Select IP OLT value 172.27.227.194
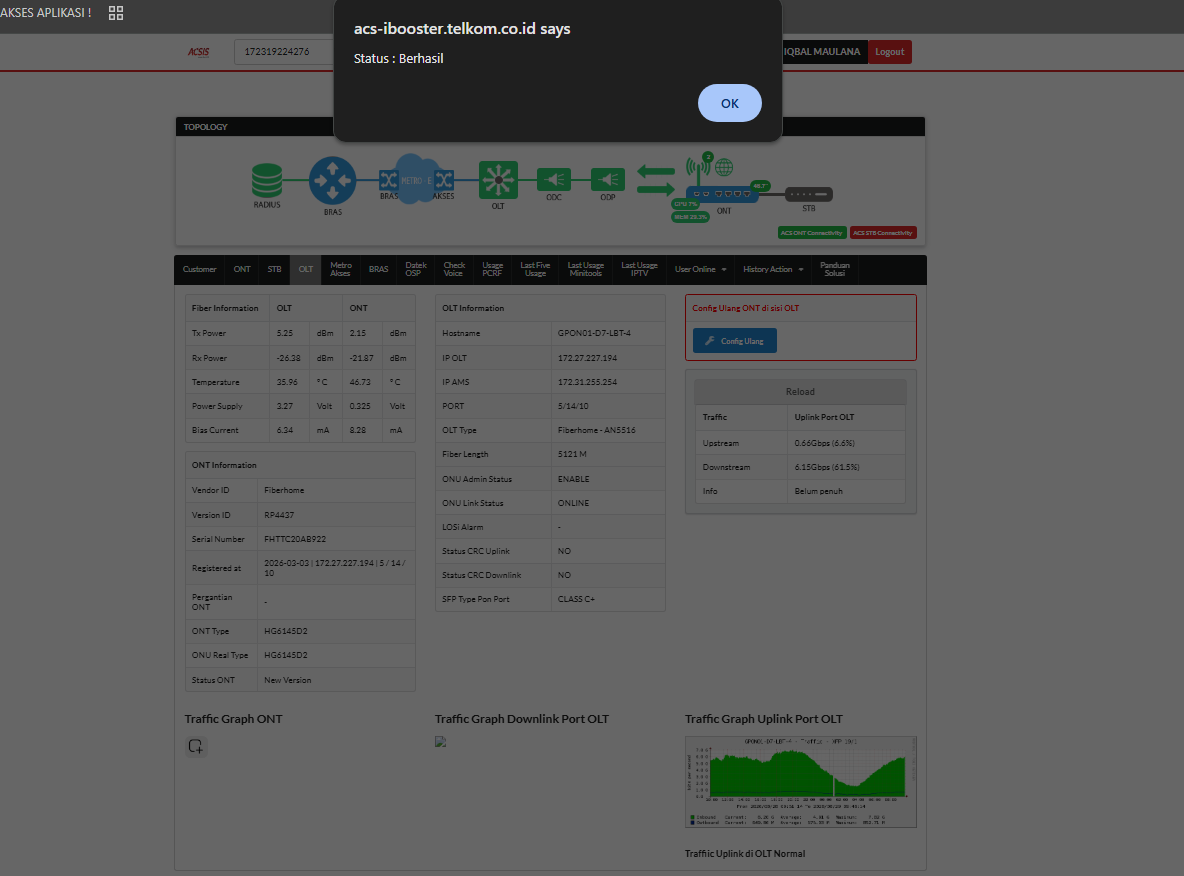 (x=587, y=358)
